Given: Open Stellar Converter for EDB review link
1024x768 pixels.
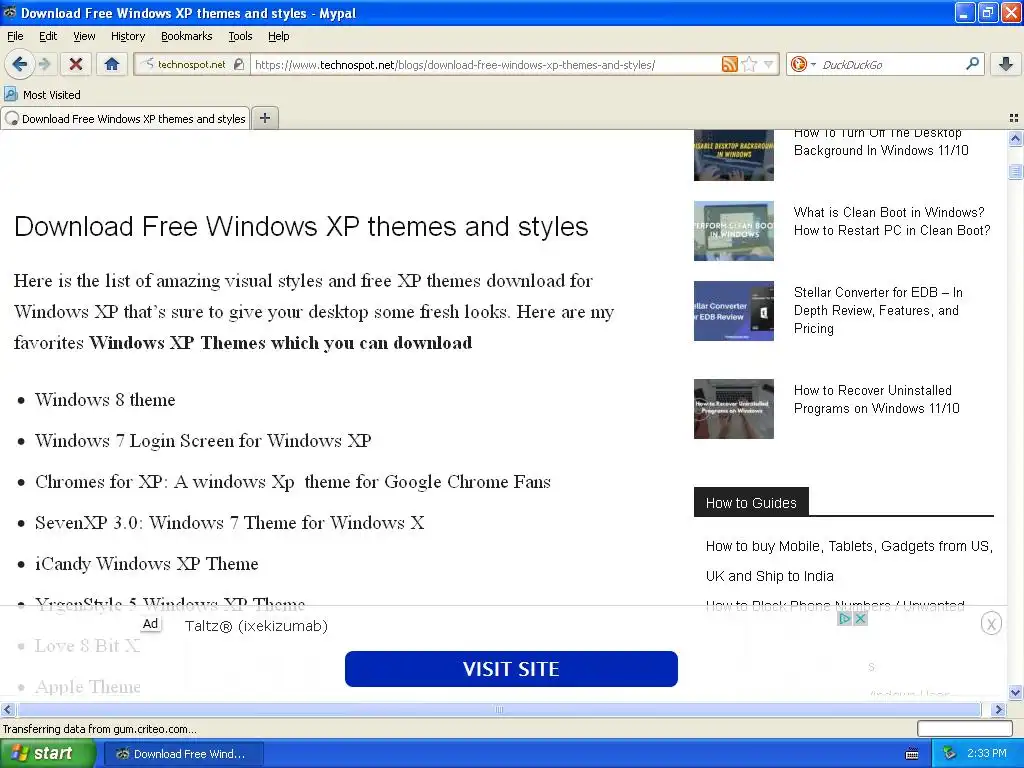Looking at the screenshot, I should coord(878,310).
